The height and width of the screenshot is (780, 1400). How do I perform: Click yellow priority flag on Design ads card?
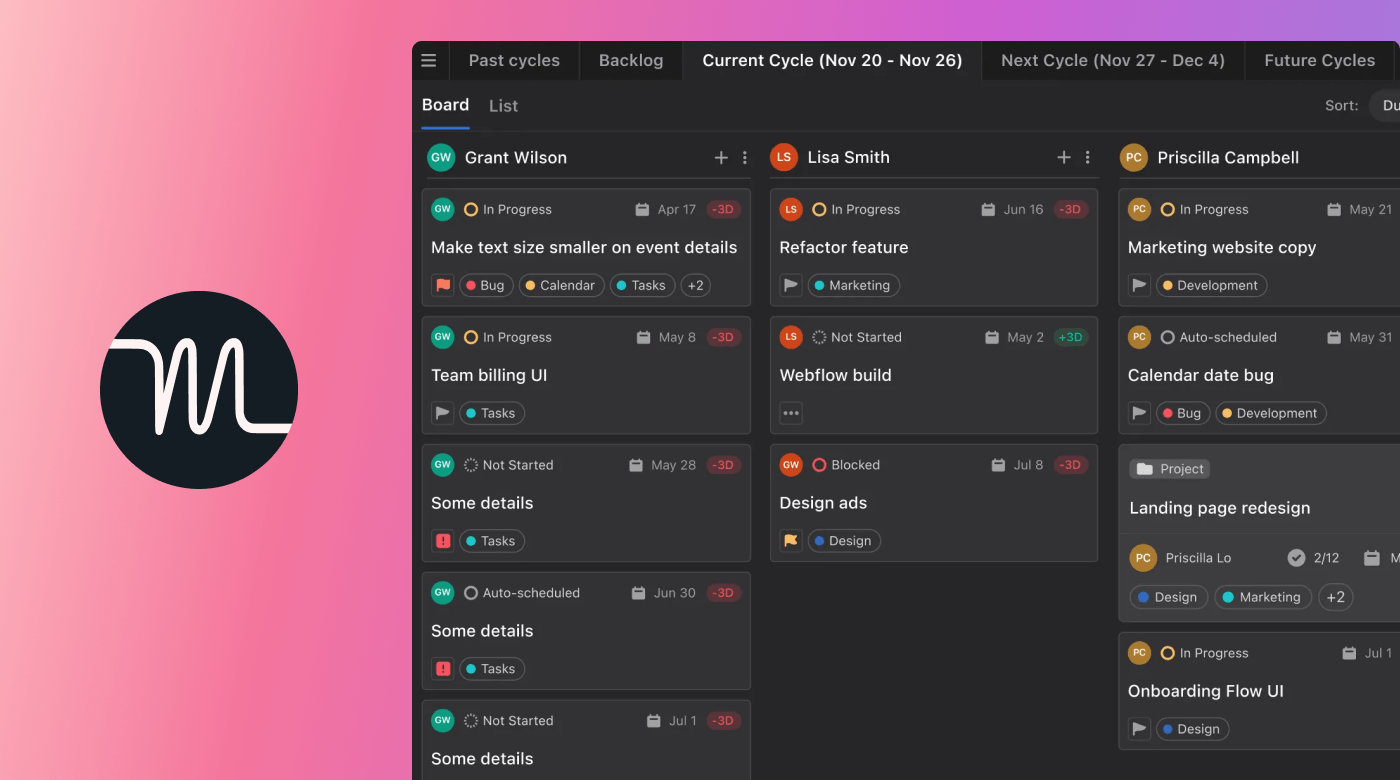pyautogui.click(x=791, y=541)
